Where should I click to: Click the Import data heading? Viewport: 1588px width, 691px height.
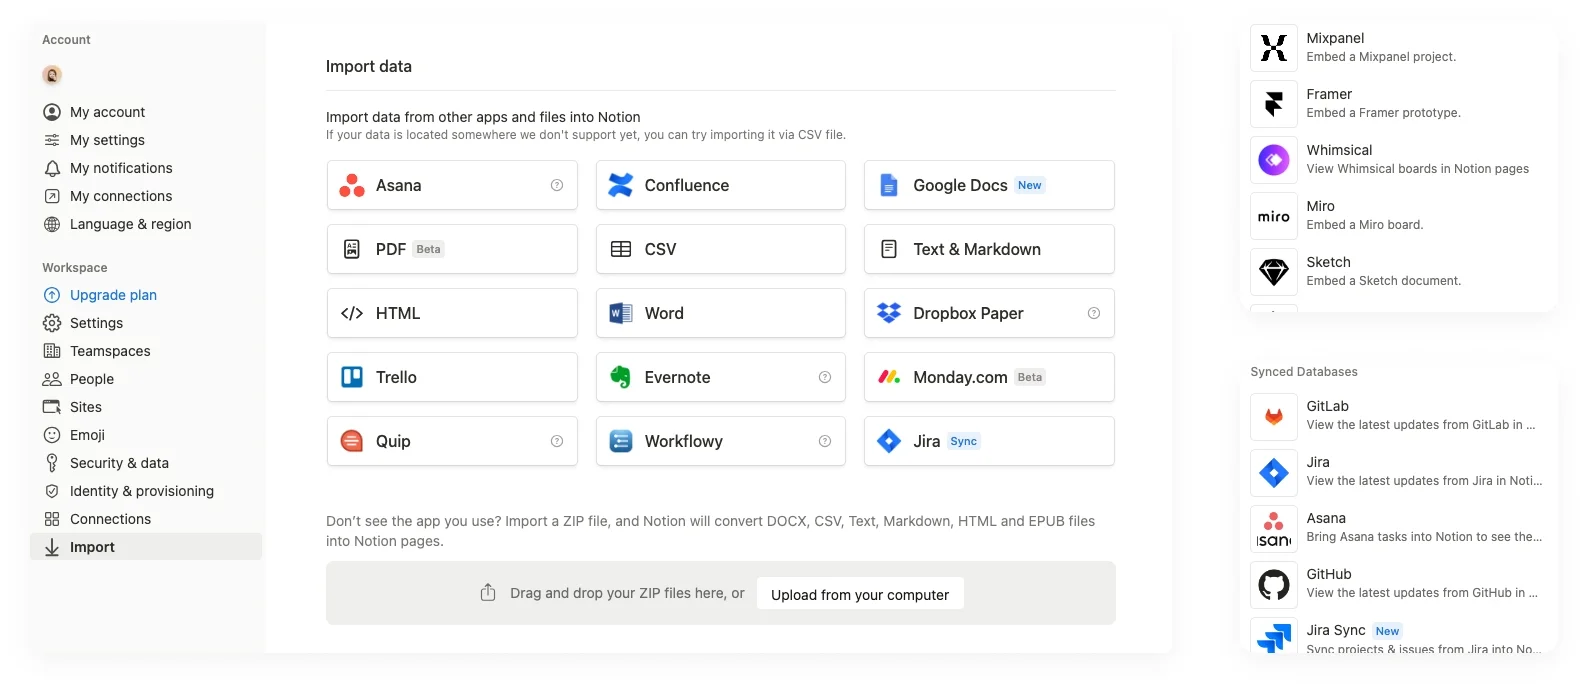coord(369,67)
